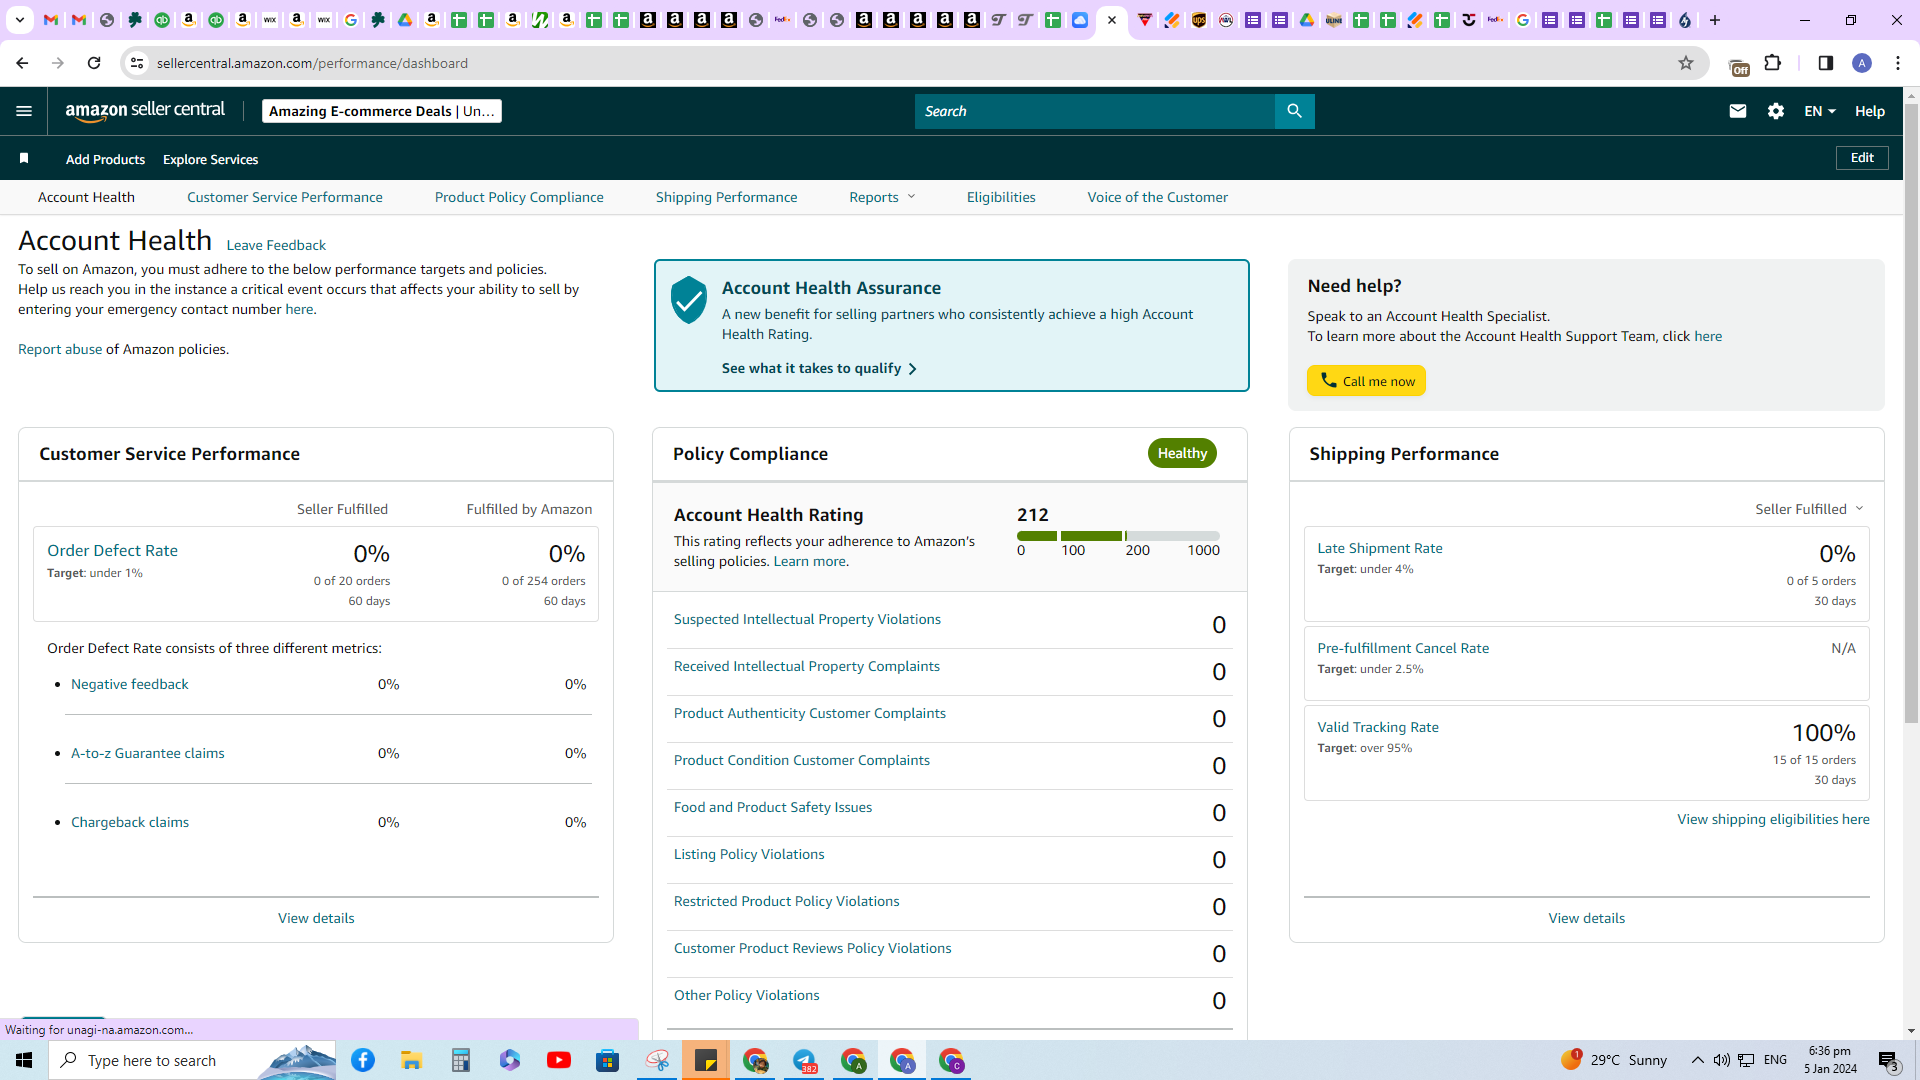1920x1080 pixels.
Task: Open Calculator from the taskbar
Action: pyautogui.click(x=460, y=1060)
